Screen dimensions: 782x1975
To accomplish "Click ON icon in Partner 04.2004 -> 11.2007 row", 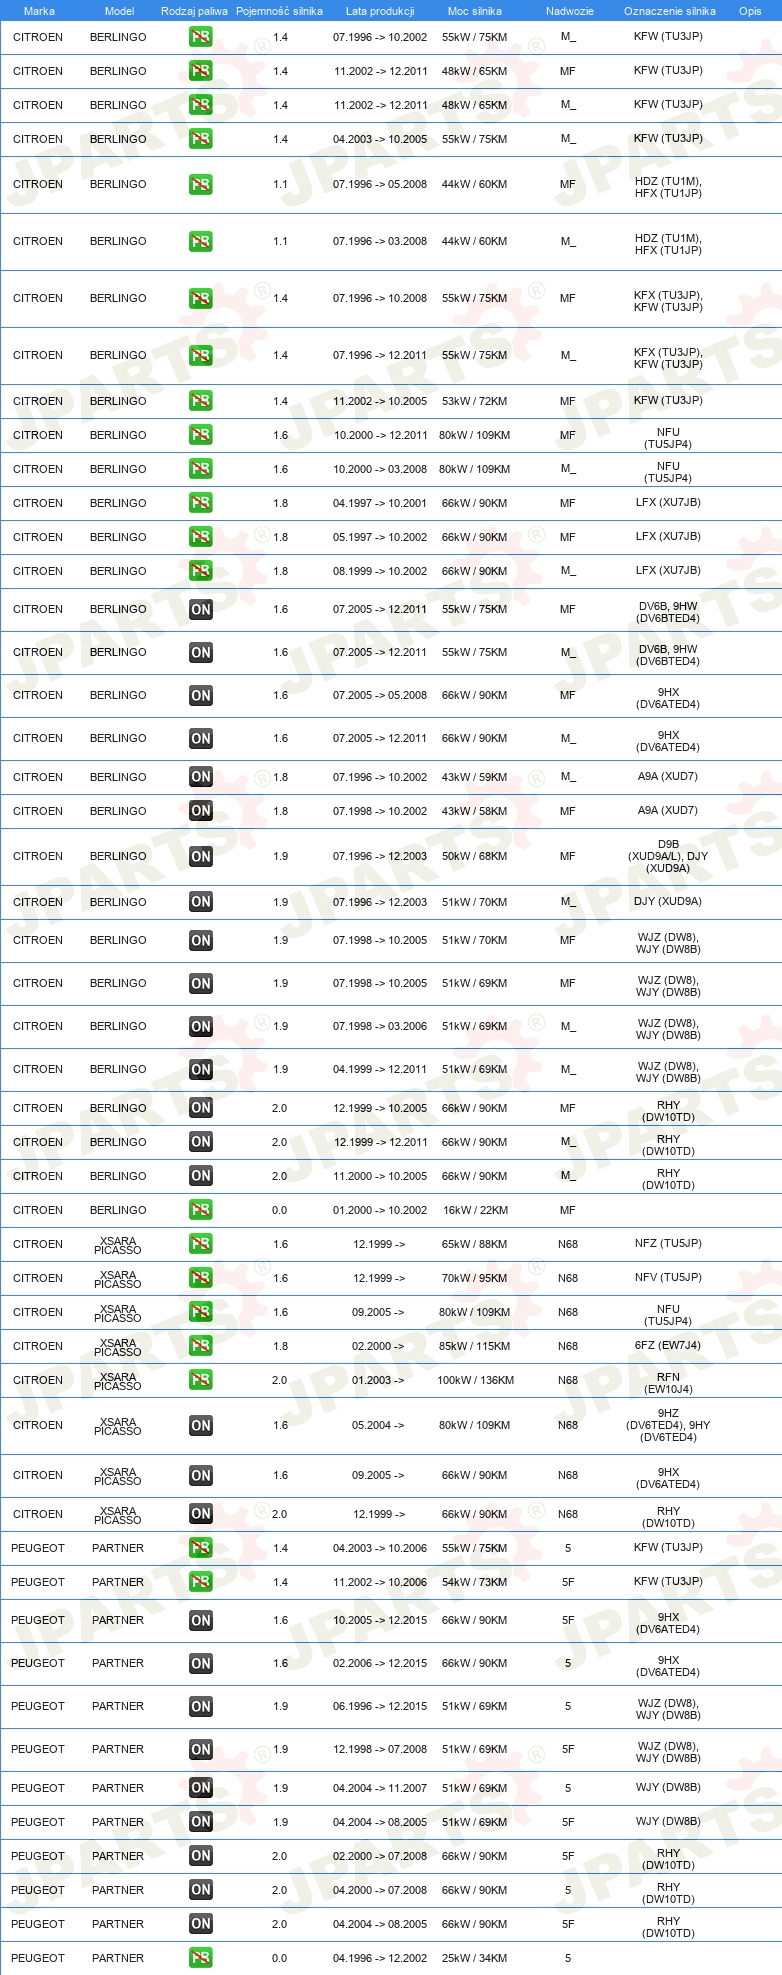I will coord(201,1788).
